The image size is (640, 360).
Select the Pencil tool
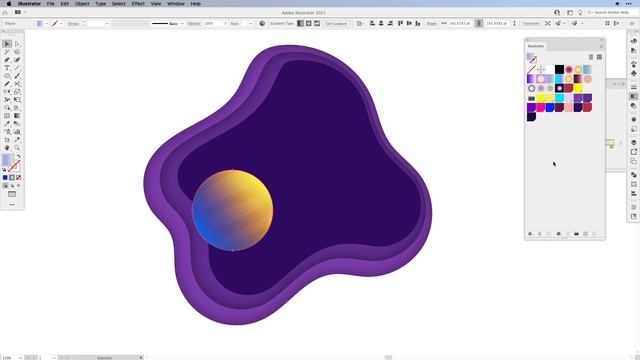(7, 84)
